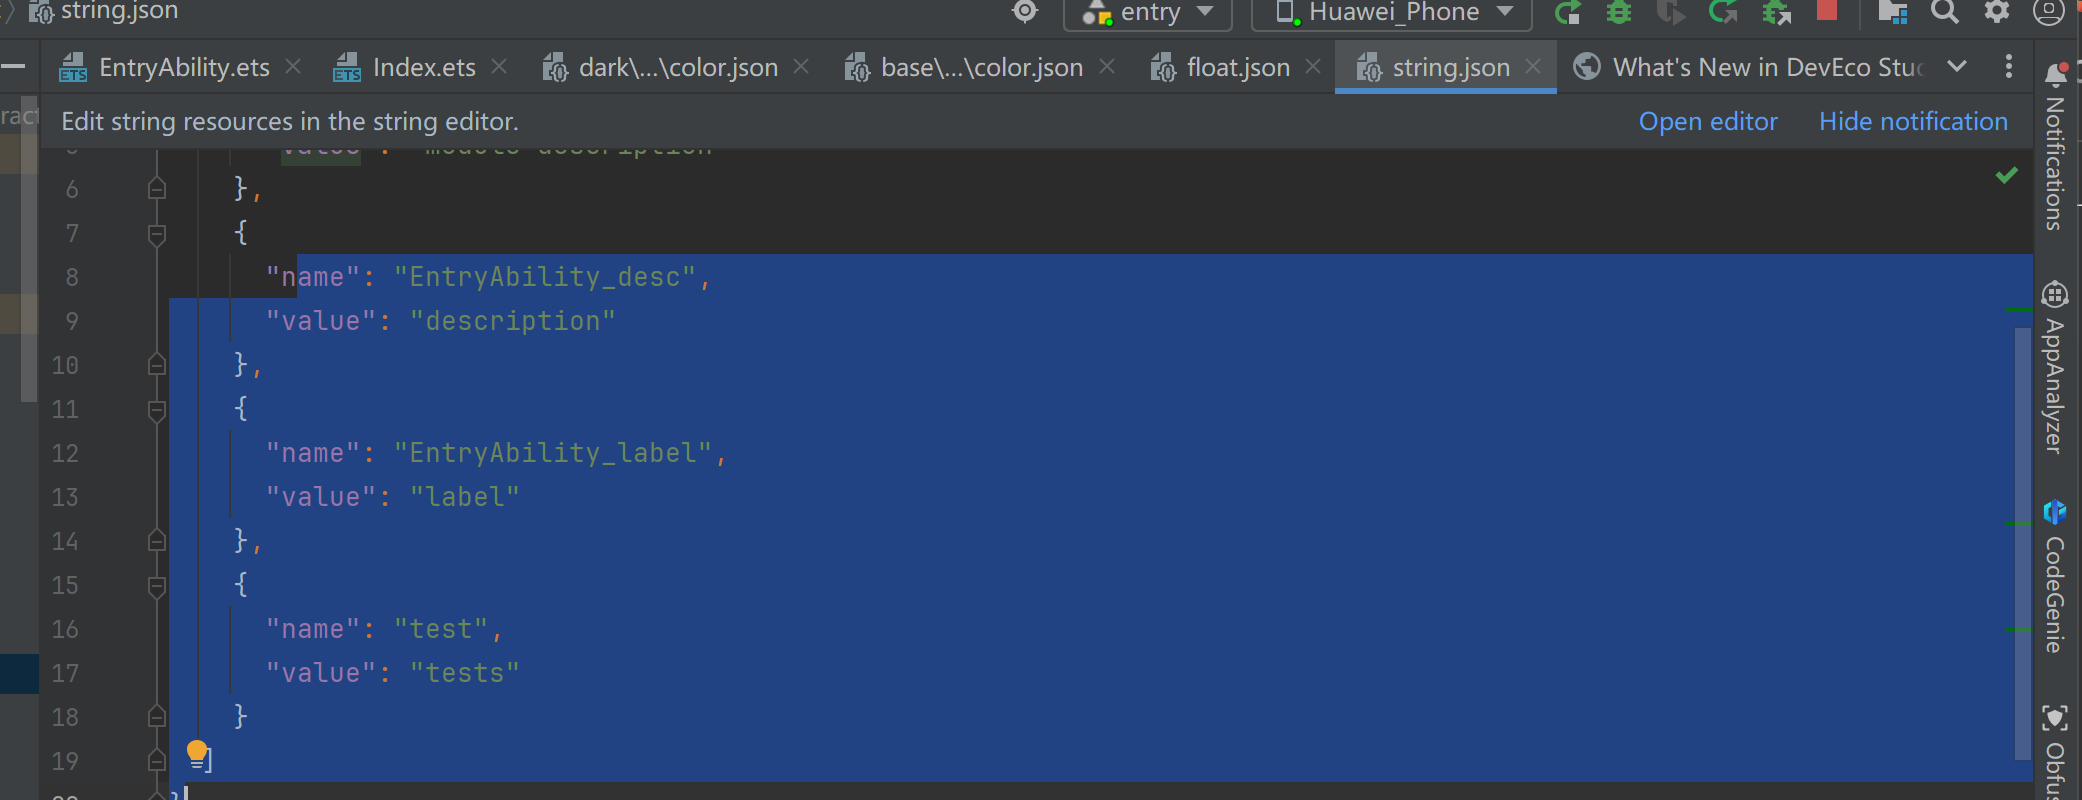
Task: Click the "description" value text
Action: [x=512, y=321]
